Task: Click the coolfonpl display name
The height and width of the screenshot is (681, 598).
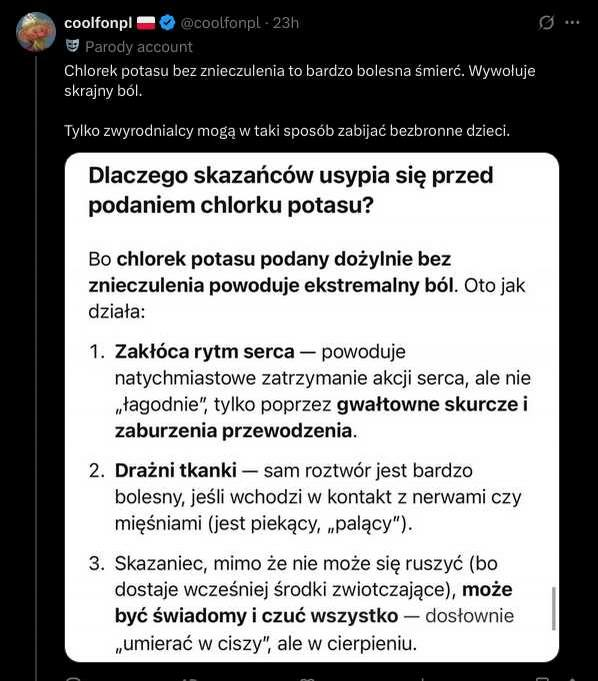Action: coord(98,23)
